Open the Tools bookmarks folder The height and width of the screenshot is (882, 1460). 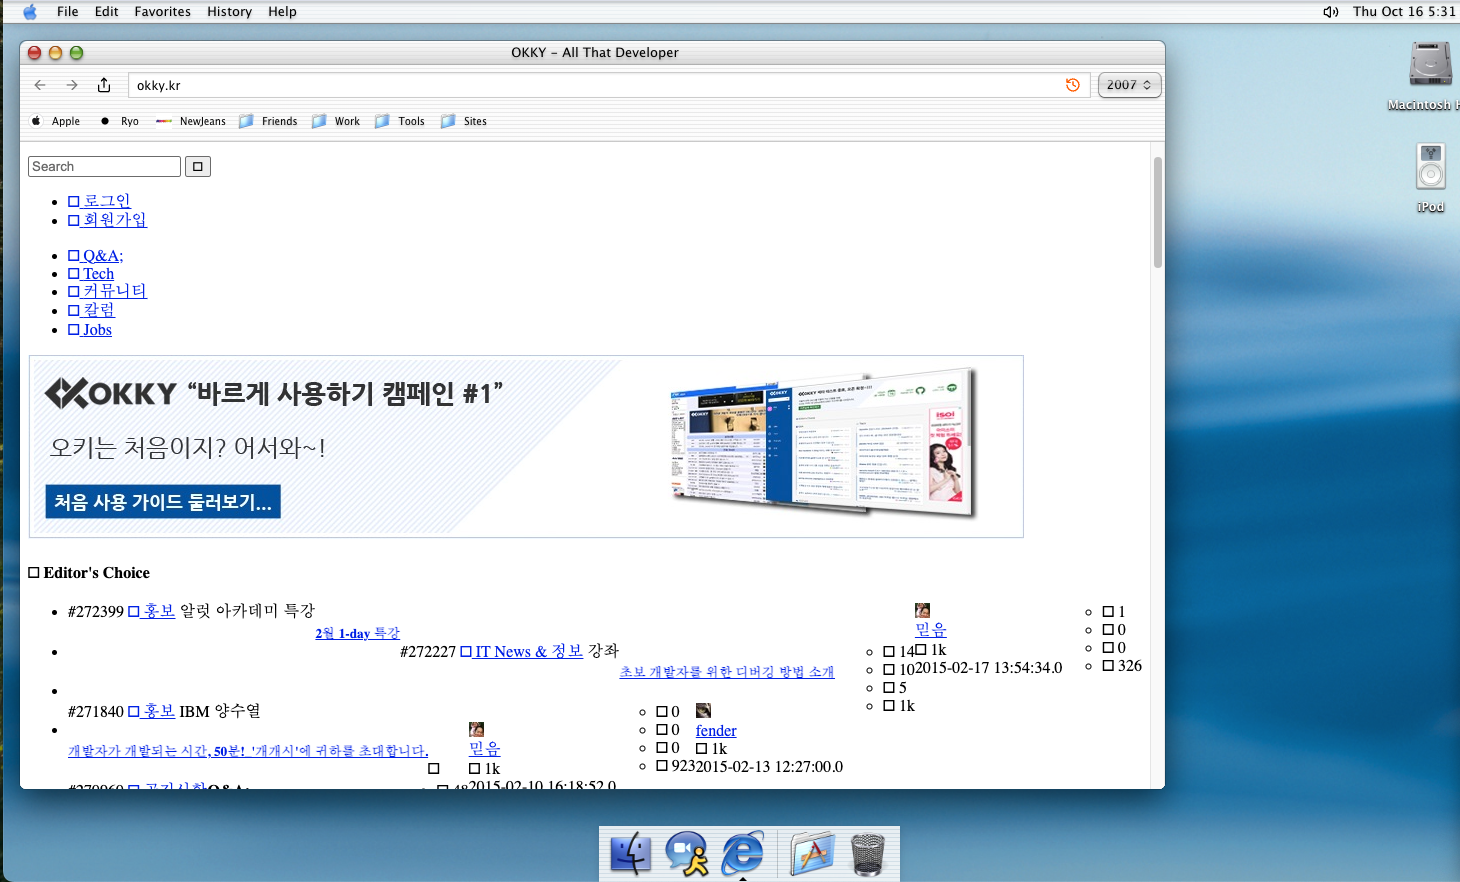(400, 121)
